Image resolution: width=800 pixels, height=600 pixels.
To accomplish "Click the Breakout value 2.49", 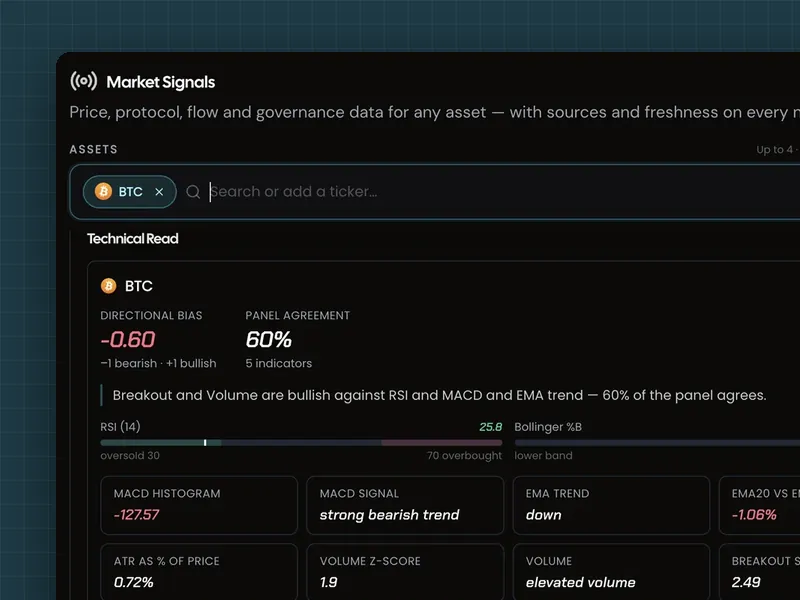I will [746, 582].
